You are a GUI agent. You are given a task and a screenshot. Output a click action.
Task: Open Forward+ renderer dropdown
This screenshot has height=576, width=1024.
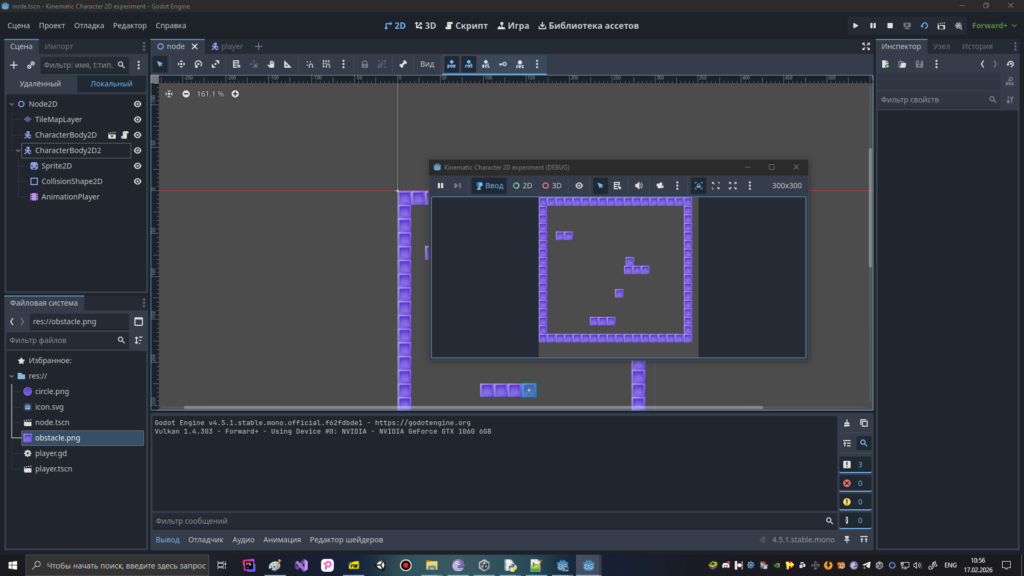(994, 25)
